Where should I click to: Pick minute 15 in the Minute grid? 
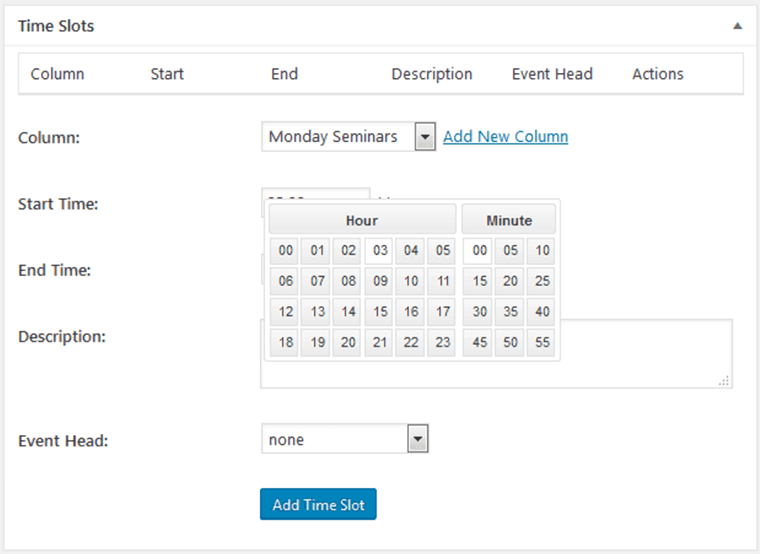(480, 281)
